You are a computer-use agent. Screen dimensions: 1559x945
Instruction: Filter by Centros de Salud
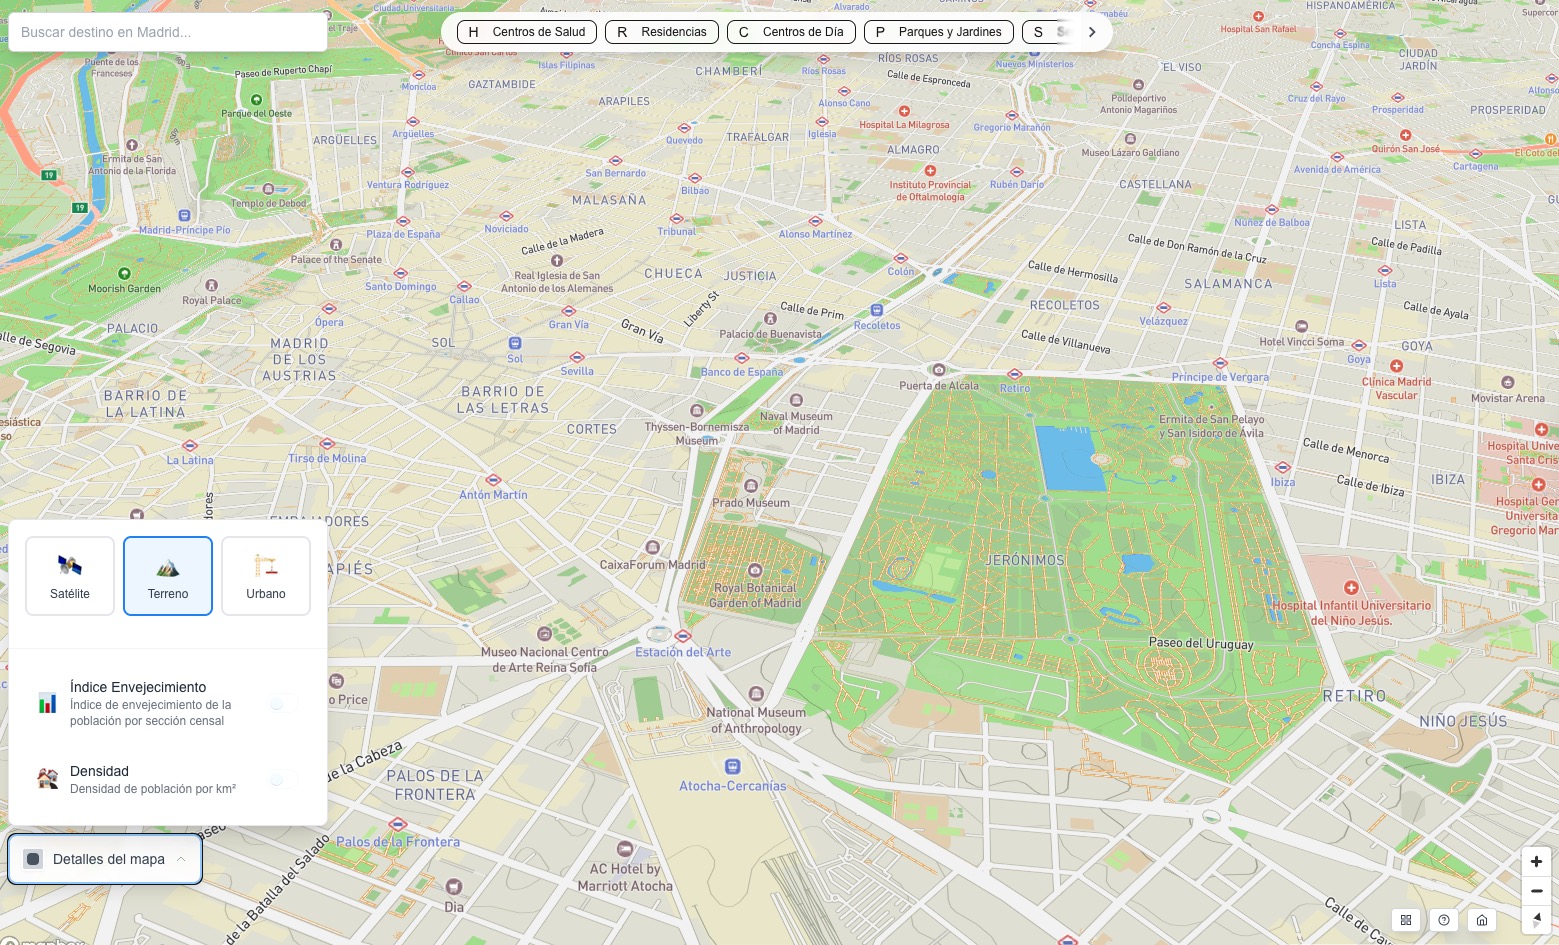527,32
